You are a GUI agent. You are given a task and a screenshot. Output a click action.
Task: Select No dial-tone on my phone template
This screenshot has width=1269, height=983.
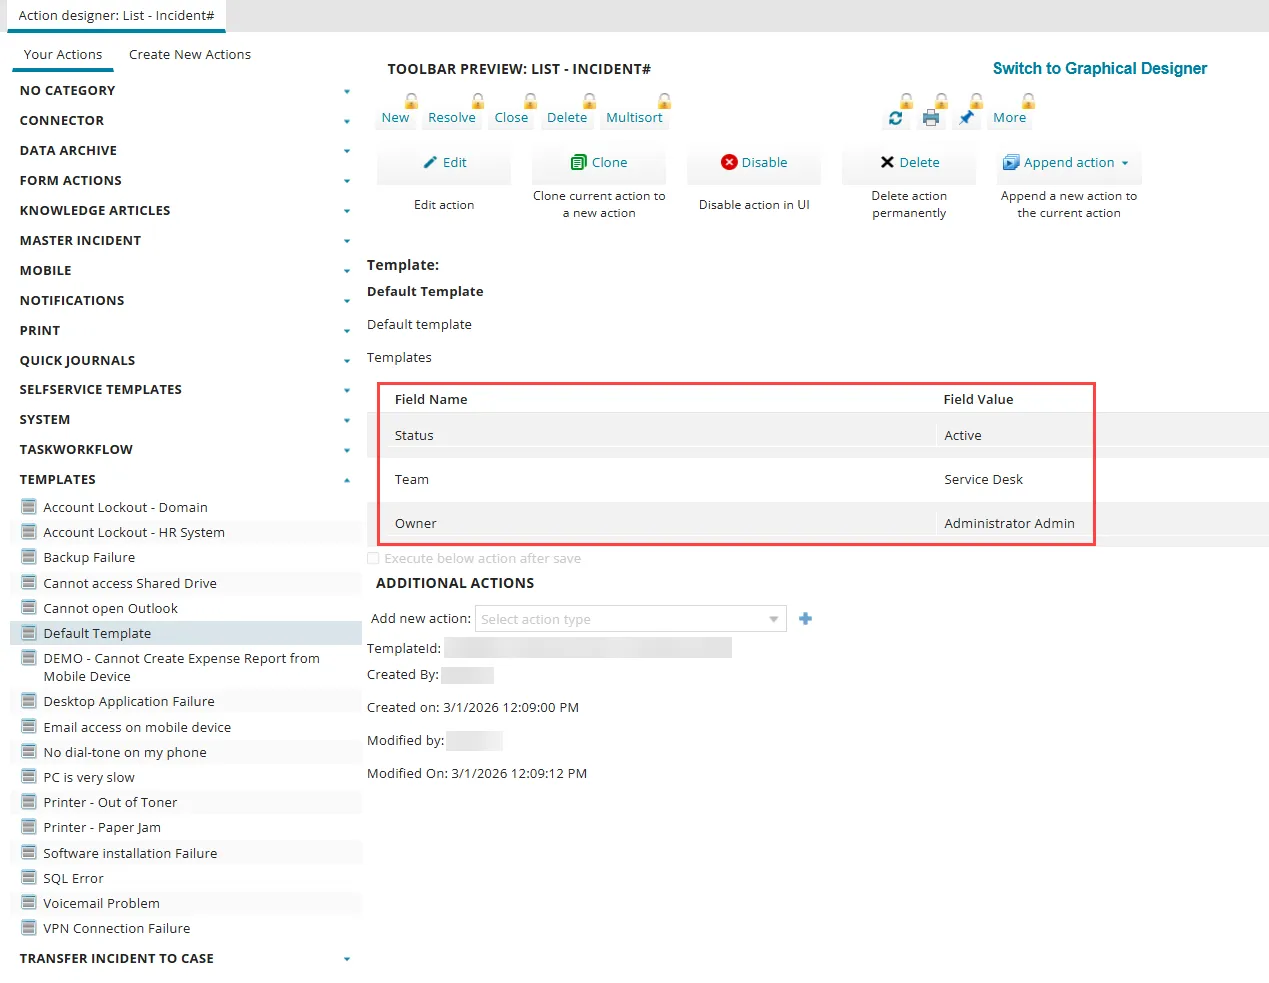coord(125,753)
